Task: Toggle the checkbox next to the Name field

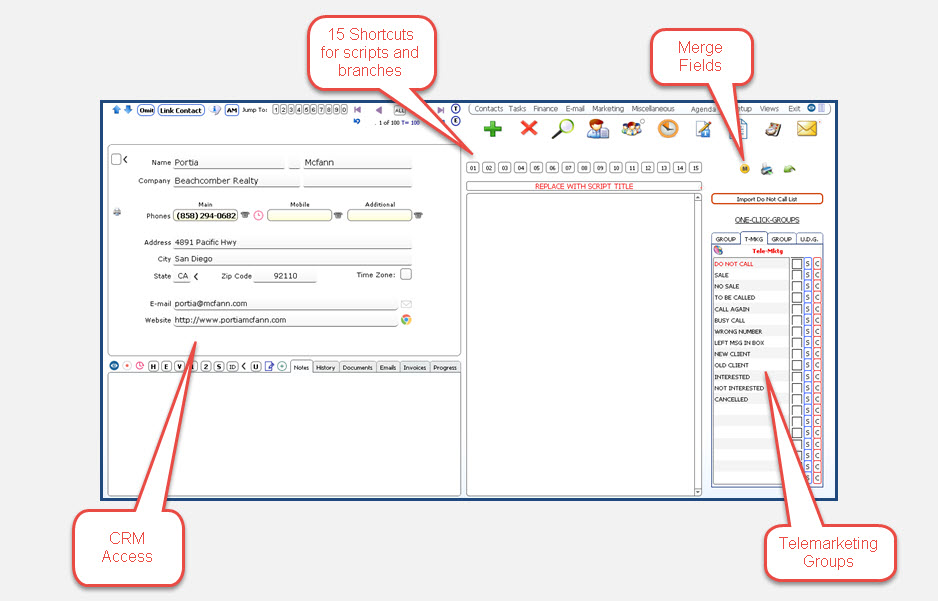Action: 116,159
